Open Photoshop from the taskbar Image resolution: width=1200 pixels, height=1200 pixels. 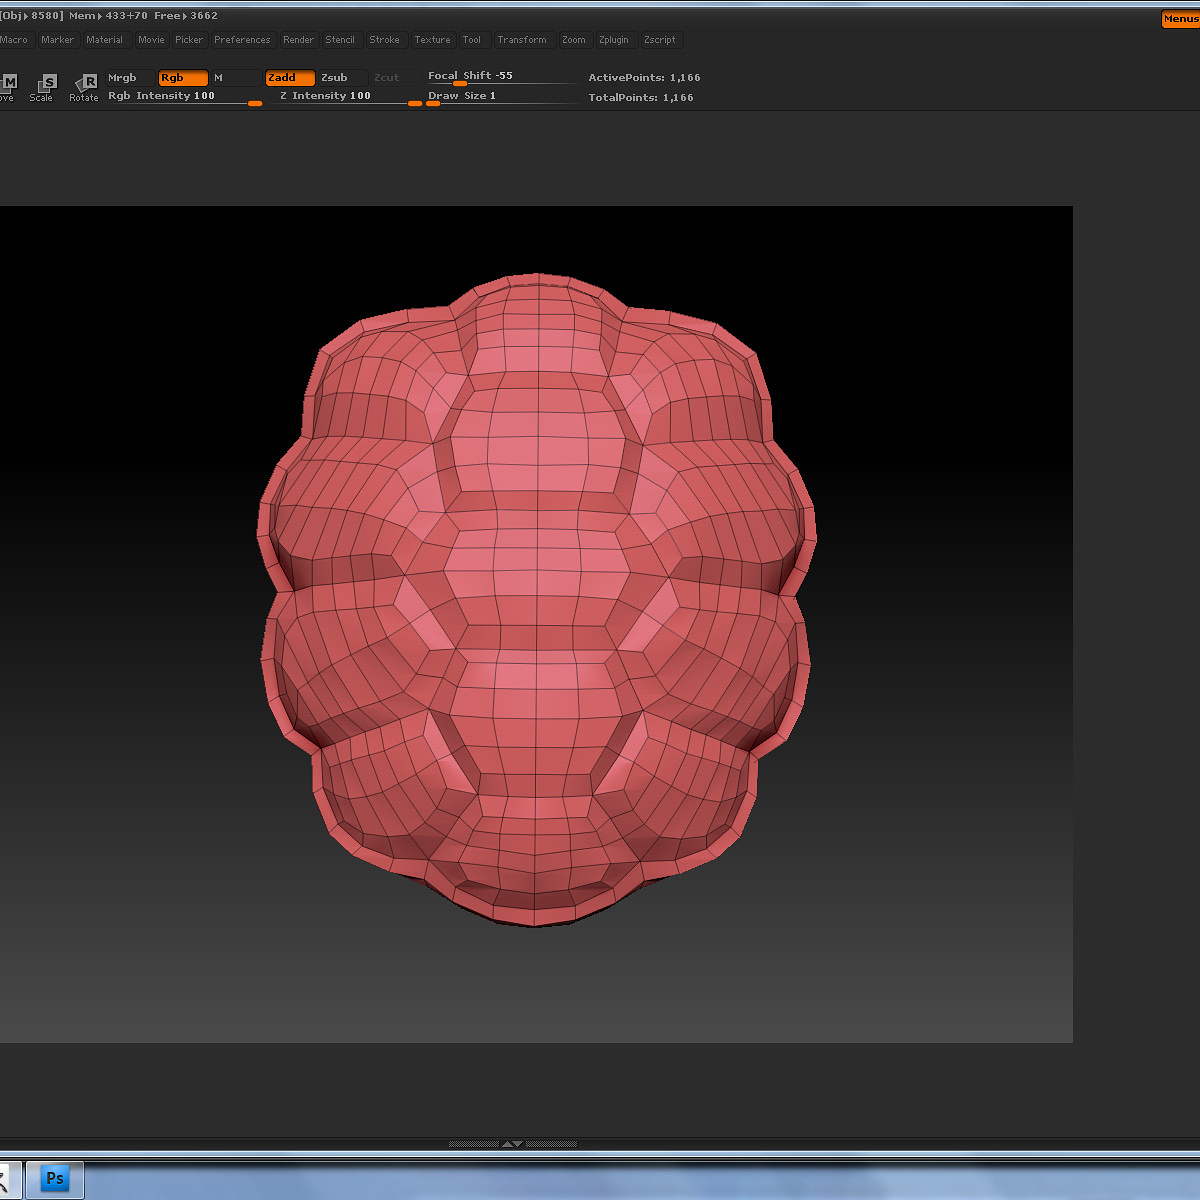click(x=55, y=1179)
